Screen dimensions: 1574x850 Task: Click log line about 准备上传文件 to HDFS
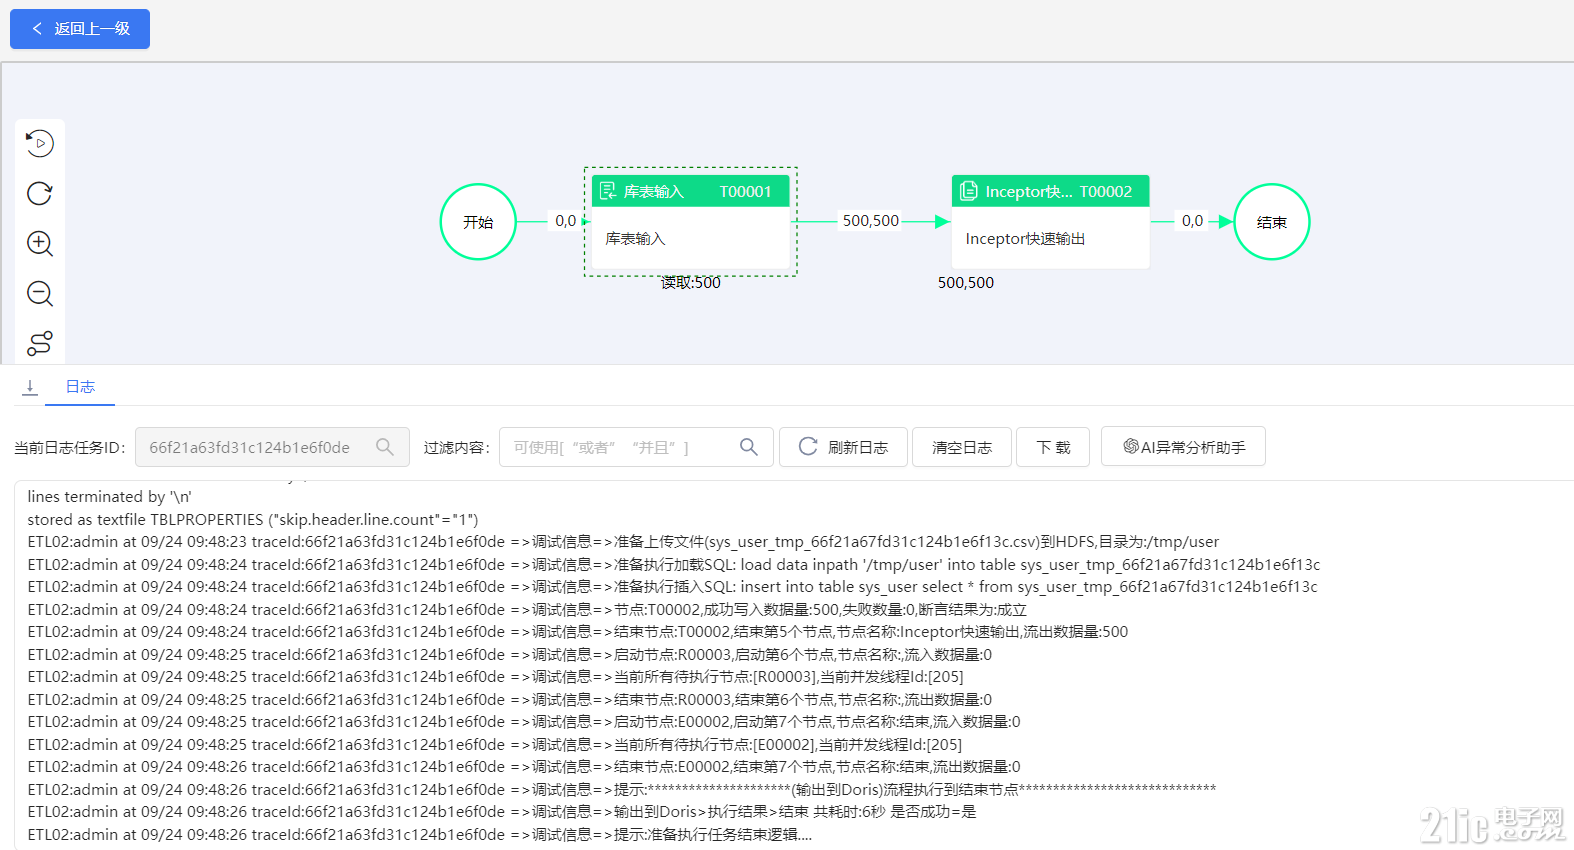pyautogui.click(x=623, y=542)
